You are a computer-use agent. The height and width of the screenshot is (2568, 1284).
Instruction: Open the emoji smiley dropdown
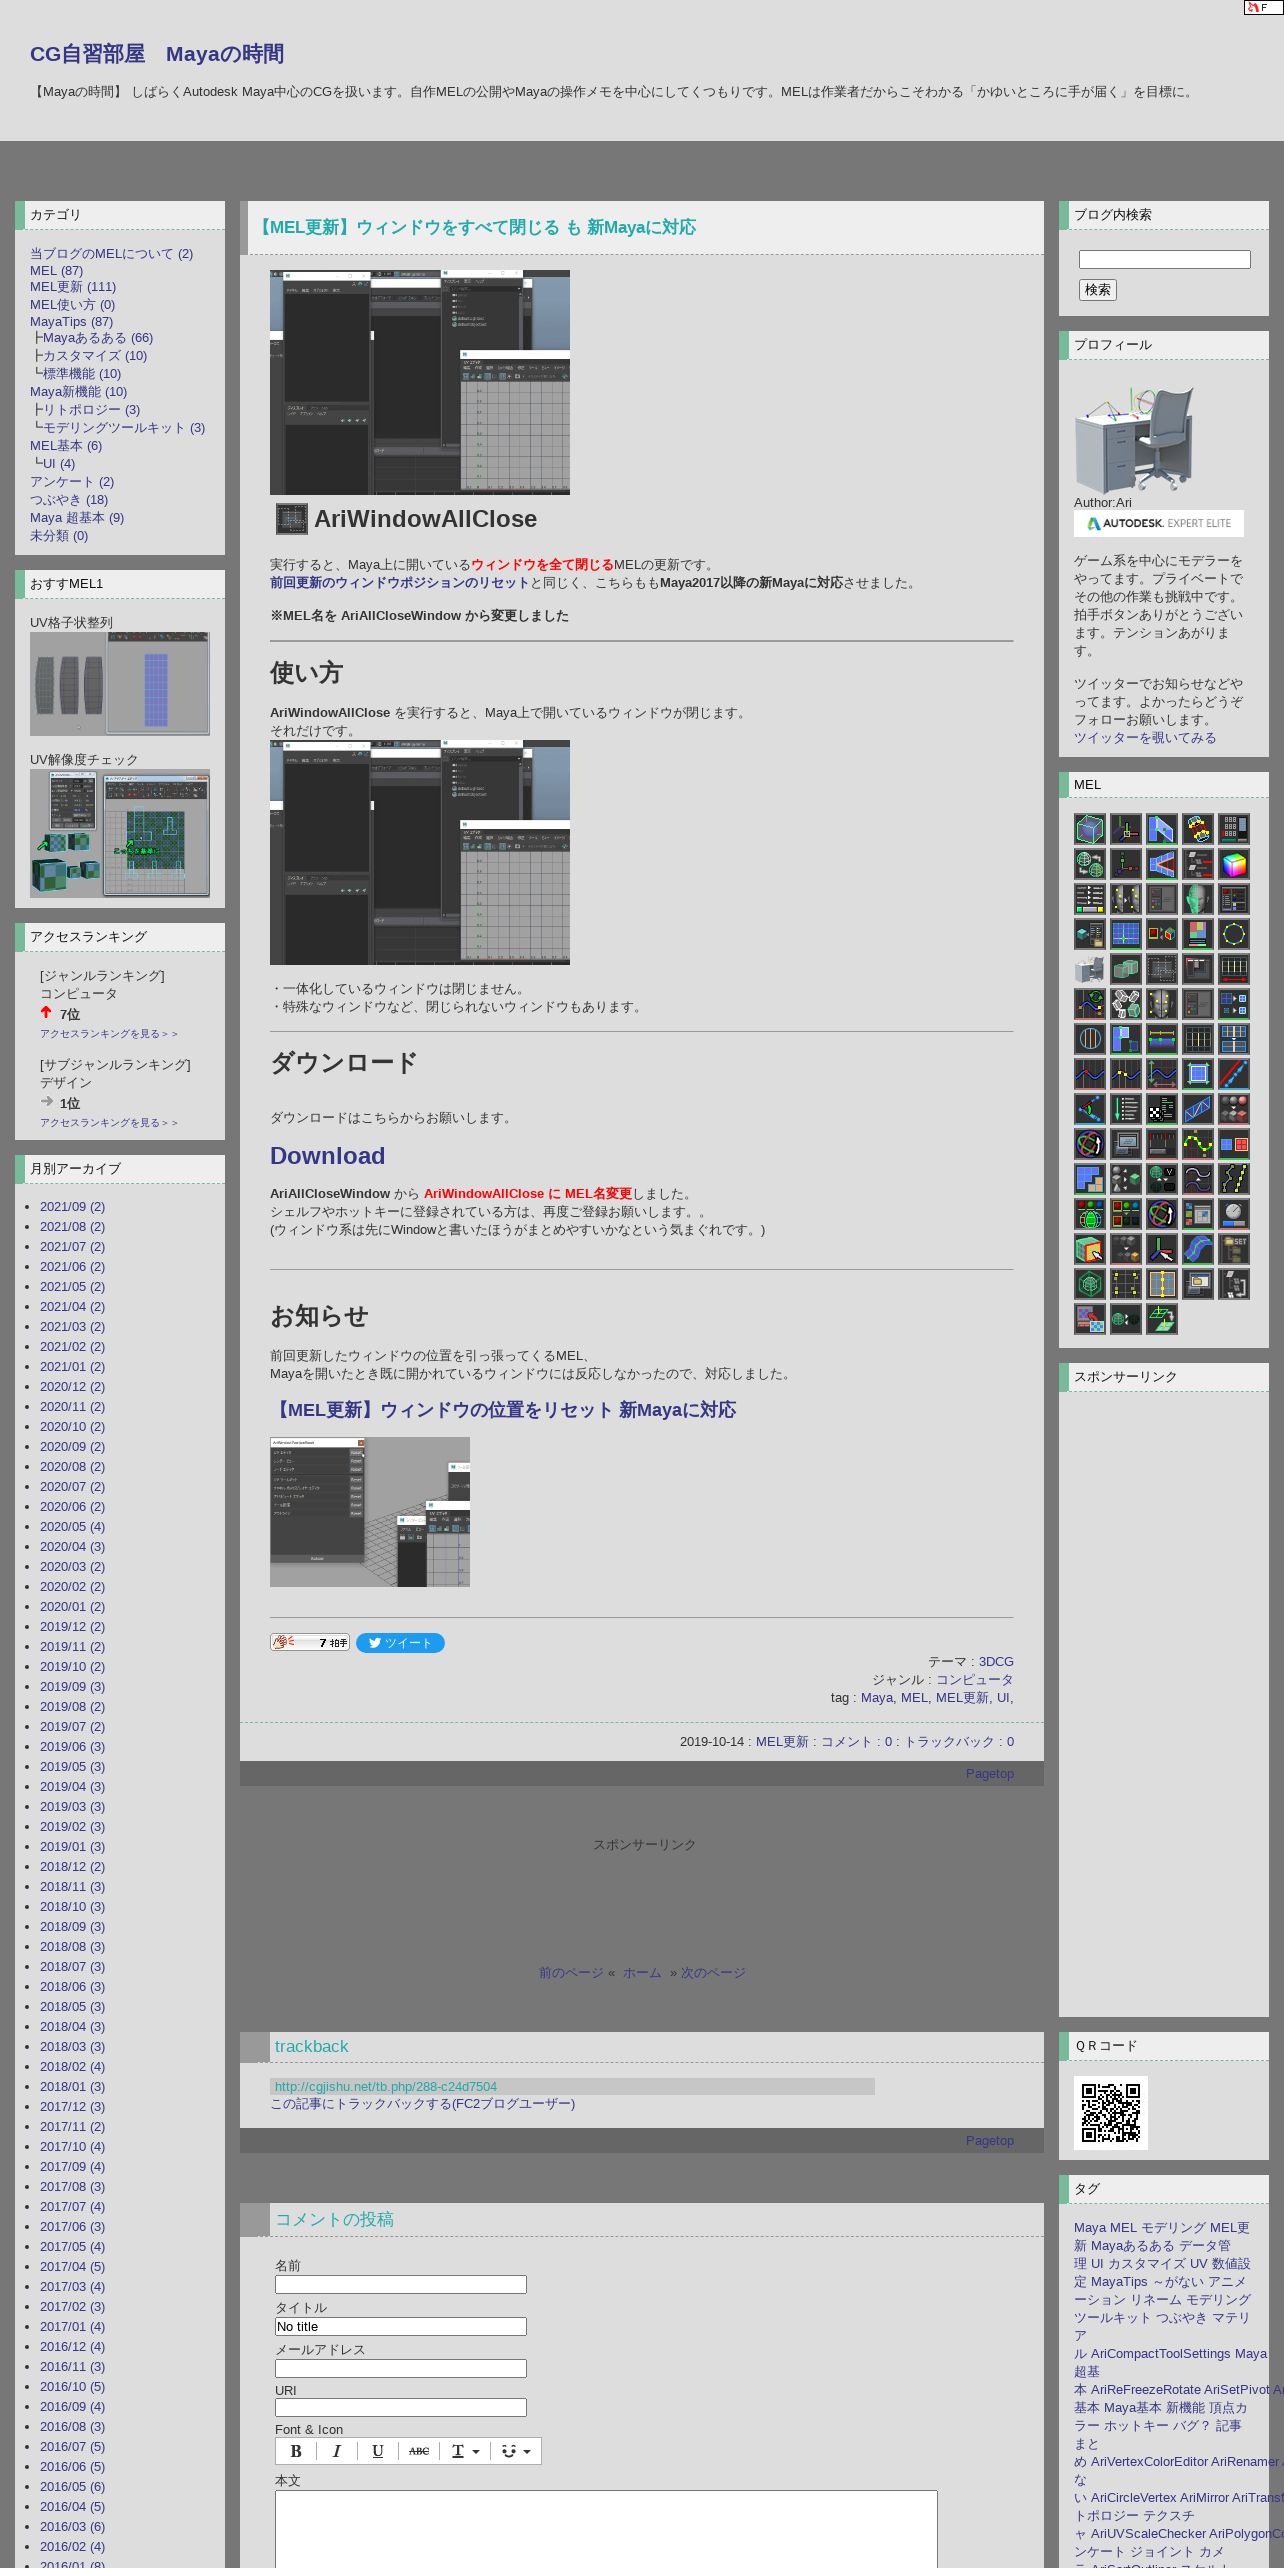[516, 2451]
